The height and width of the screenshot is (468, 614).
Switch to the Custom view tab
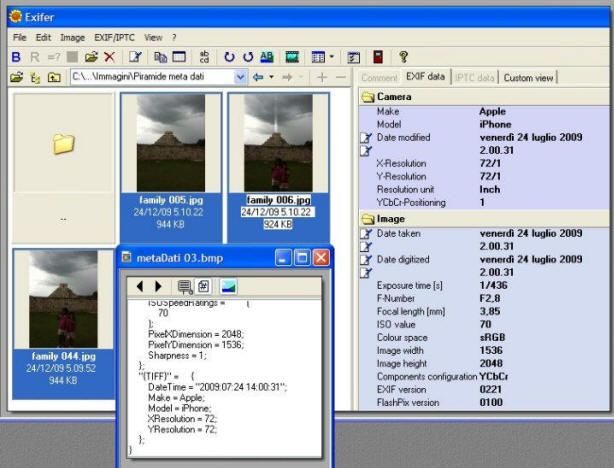531,77
